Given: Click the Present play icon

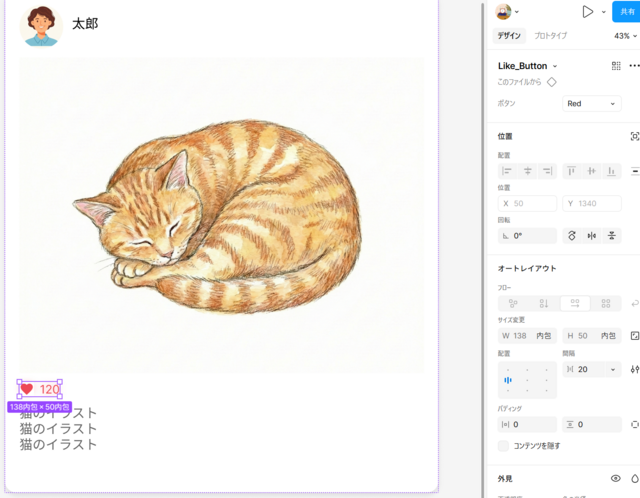Looking at the screenshot, I should pos(588,12).
